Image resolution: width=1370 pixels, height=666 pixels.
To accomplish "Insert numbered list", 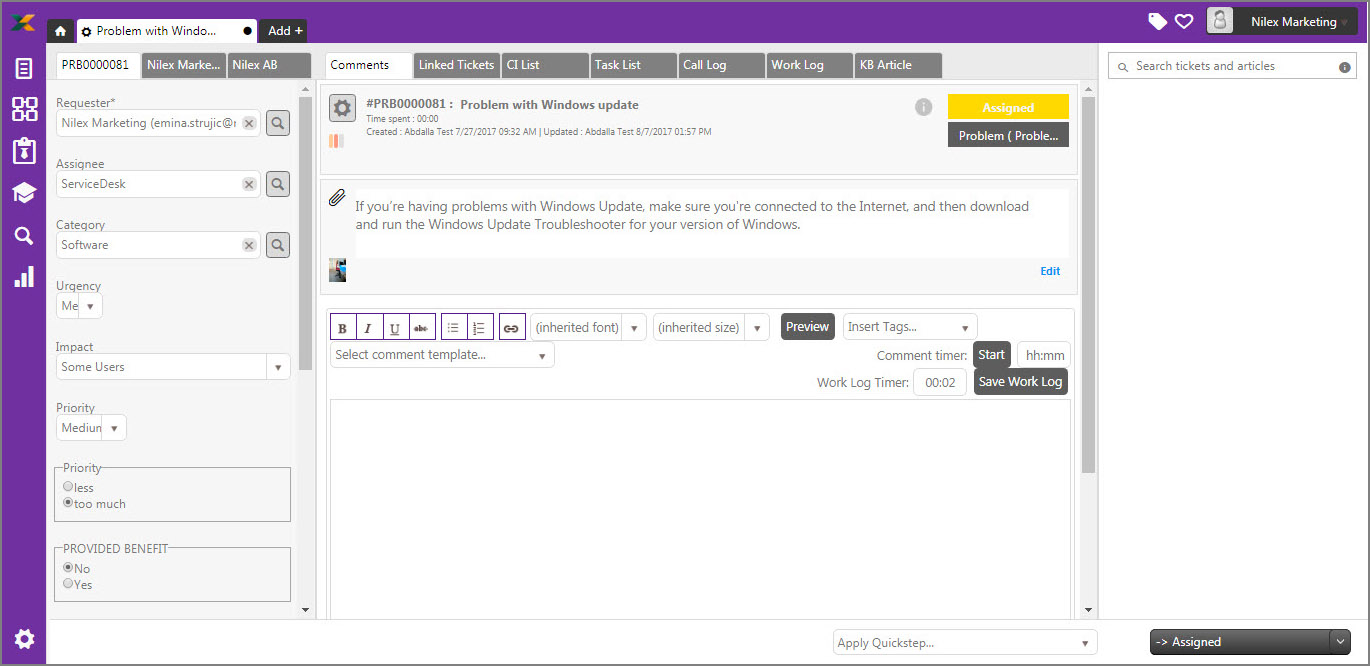I will [480, 328].
